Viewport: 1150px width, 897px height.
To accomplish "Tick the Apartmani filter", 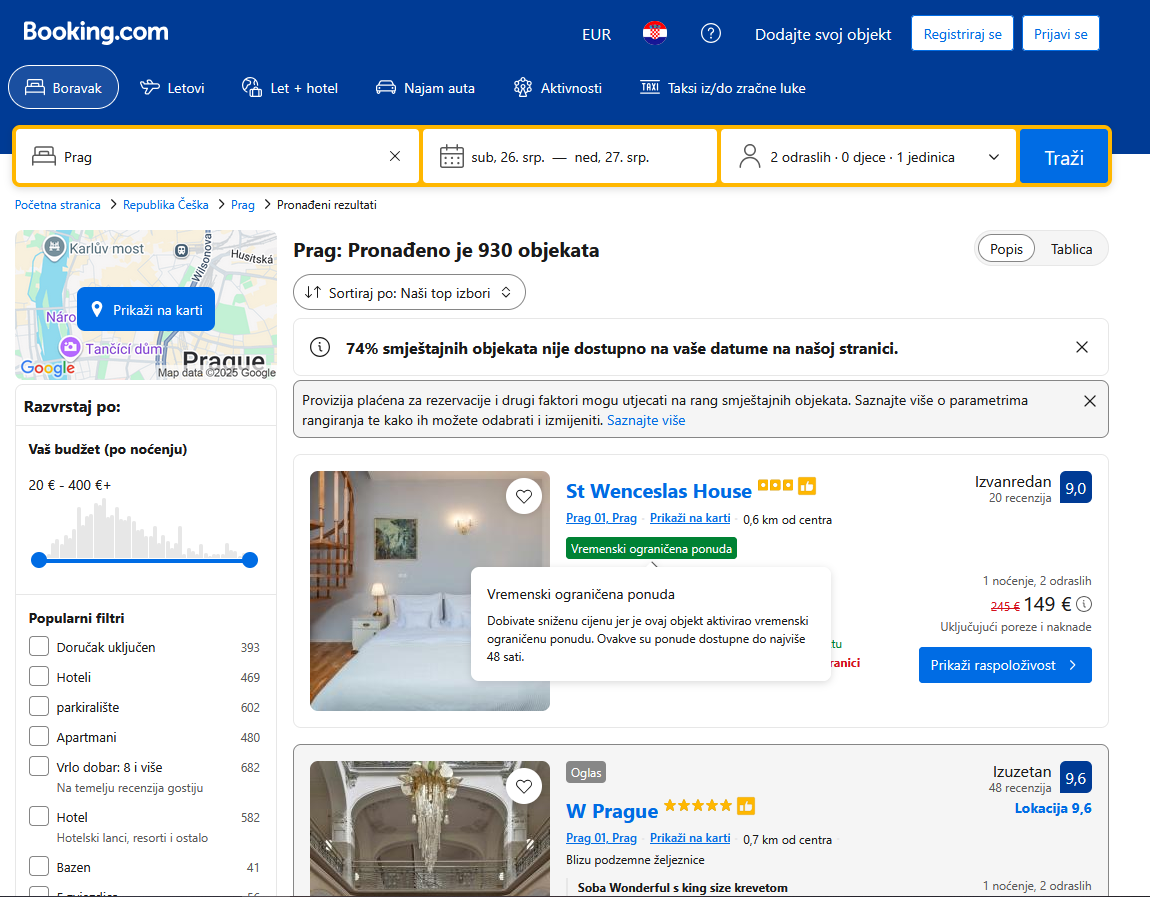I will (39, 736).
